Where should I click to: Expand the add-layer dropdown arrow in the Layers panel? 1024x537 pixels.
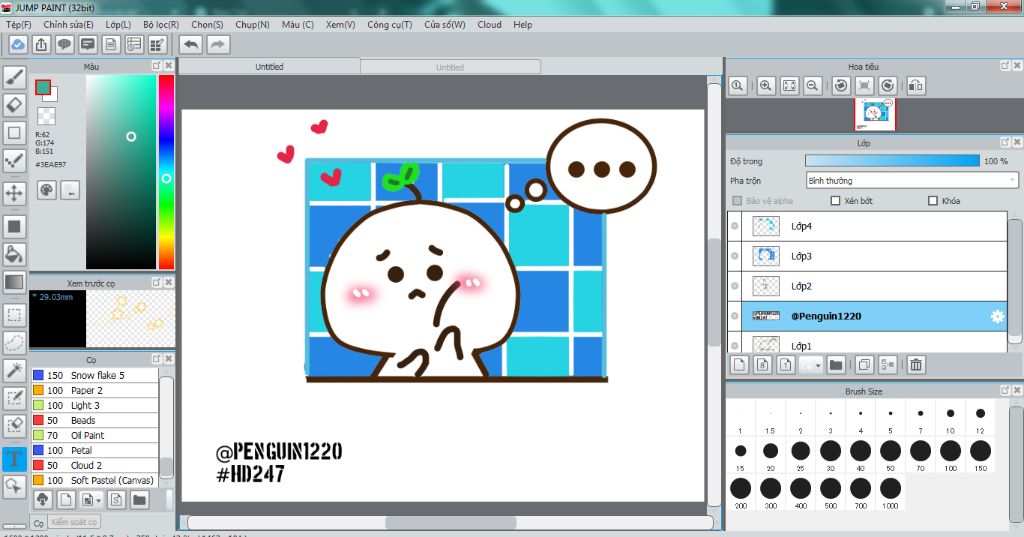pos(817,366)
